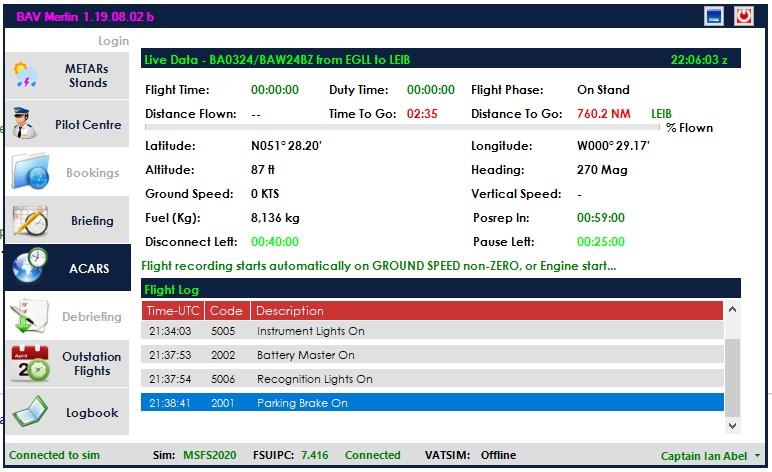Click the Heading 270 Mag value

pos(602,170)
